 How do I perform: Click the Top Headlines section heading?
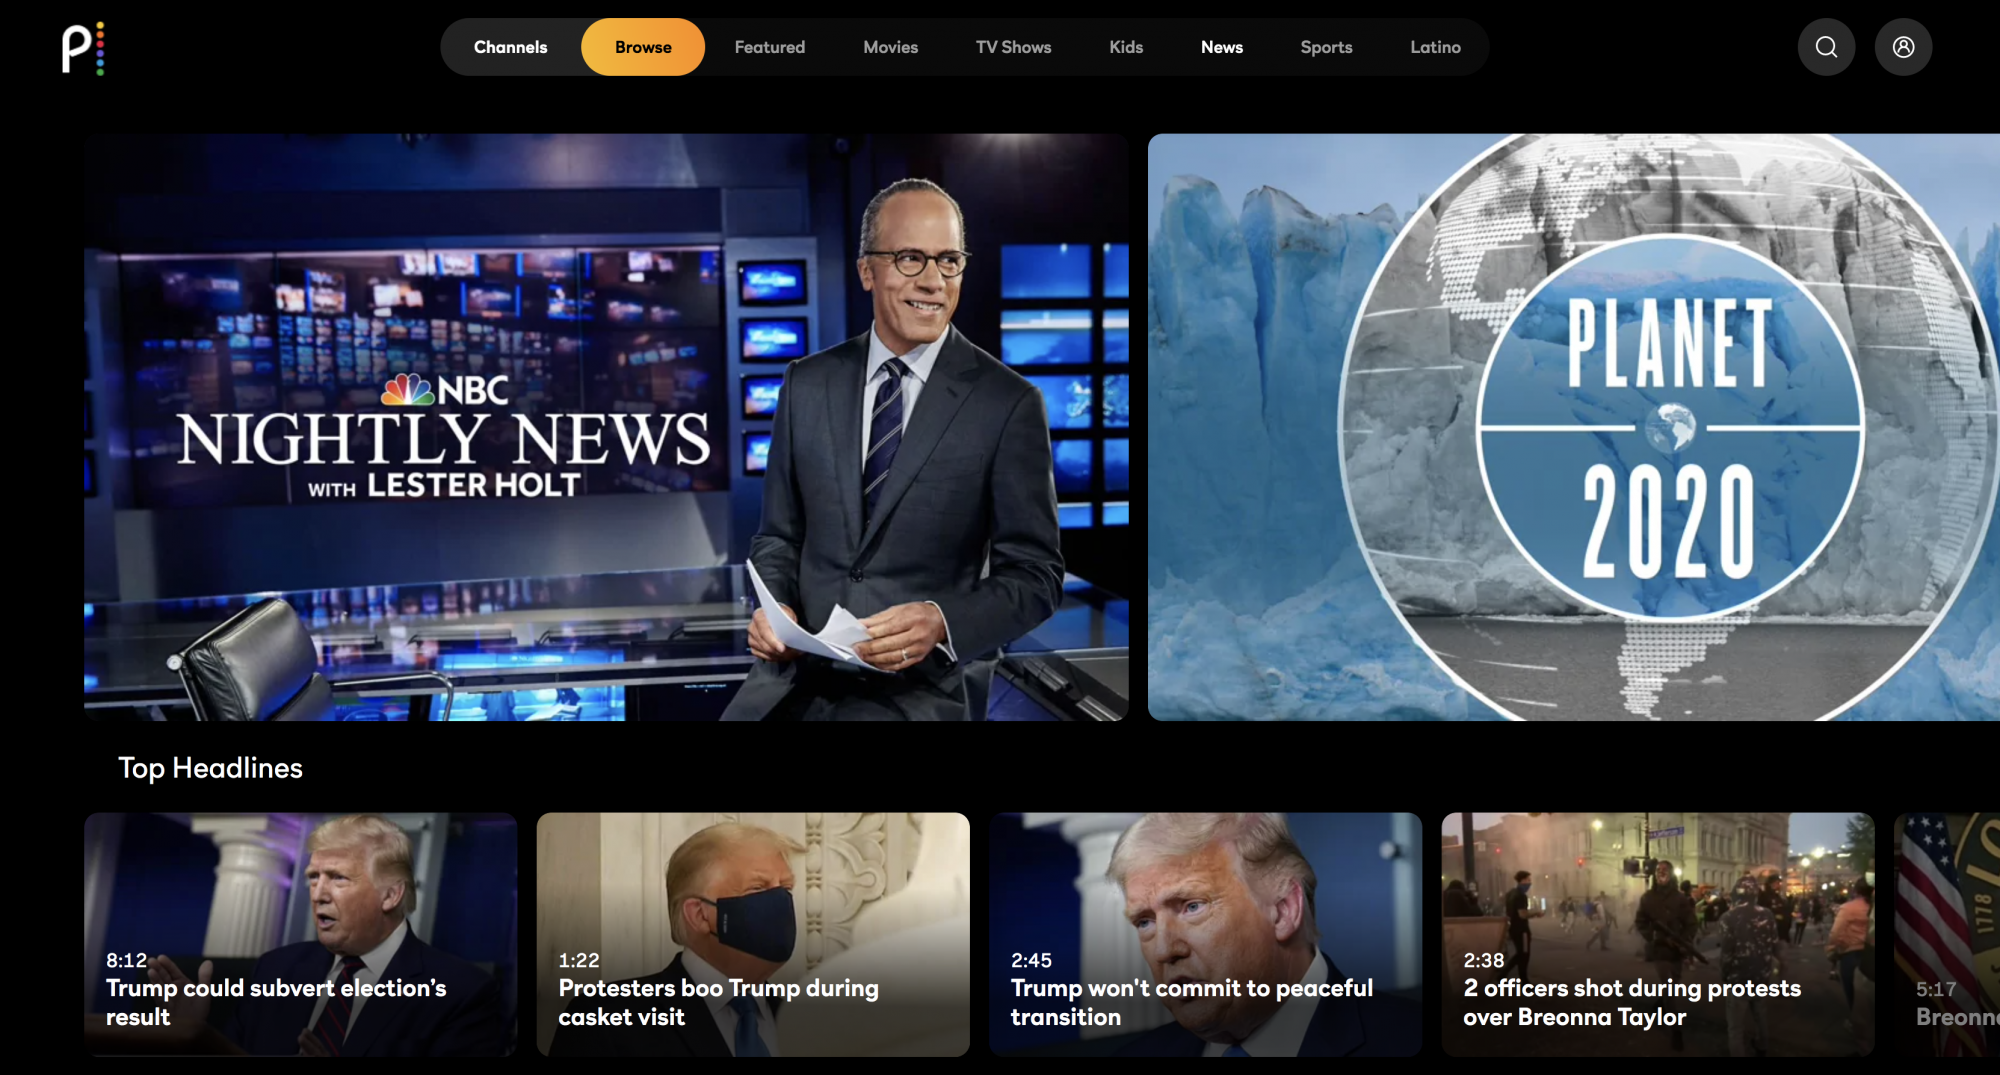coord(210,768)
